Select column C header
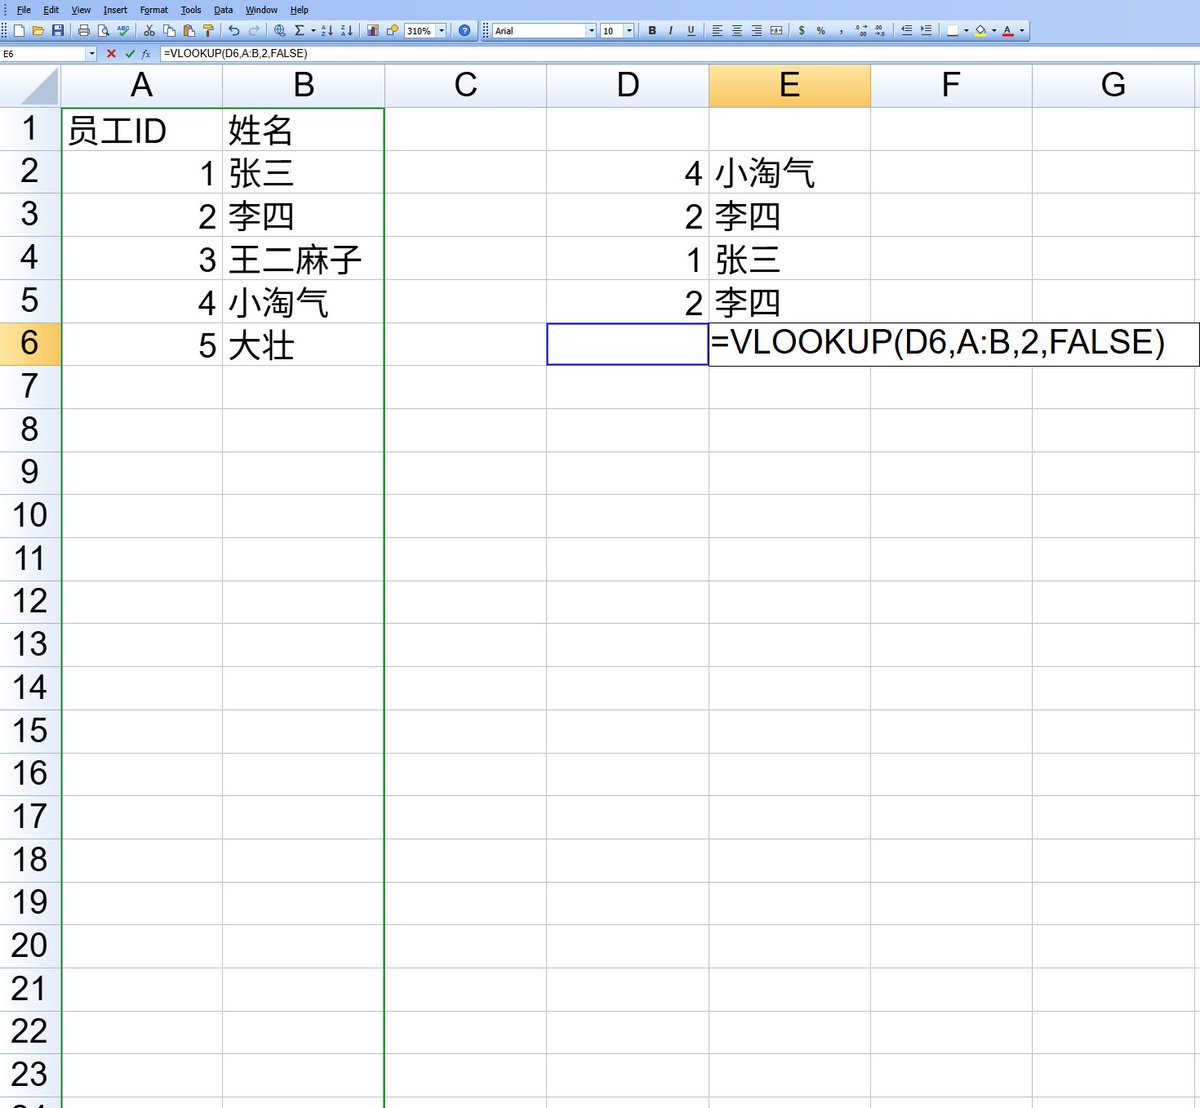The height and width of the screenshot is (1108, 1200). pos(466,86)
